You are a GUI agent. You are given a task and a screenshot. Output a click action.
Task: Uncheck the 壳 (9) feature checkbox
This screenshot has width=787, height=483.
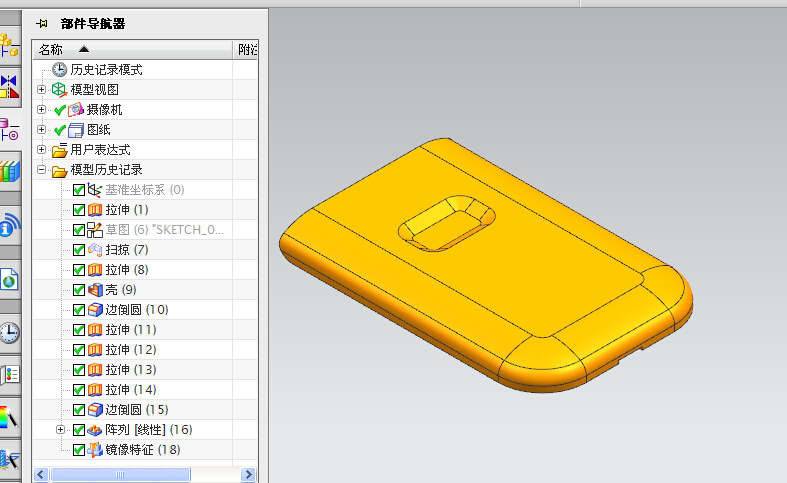point(79,290)
